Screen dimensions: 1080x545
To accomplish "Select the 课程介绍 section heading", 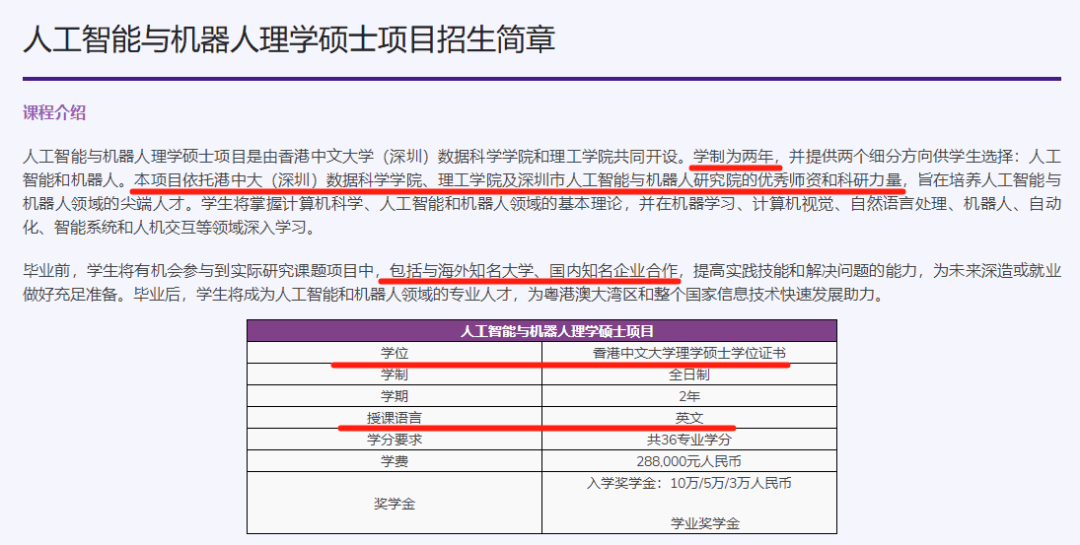I will 54,113.
